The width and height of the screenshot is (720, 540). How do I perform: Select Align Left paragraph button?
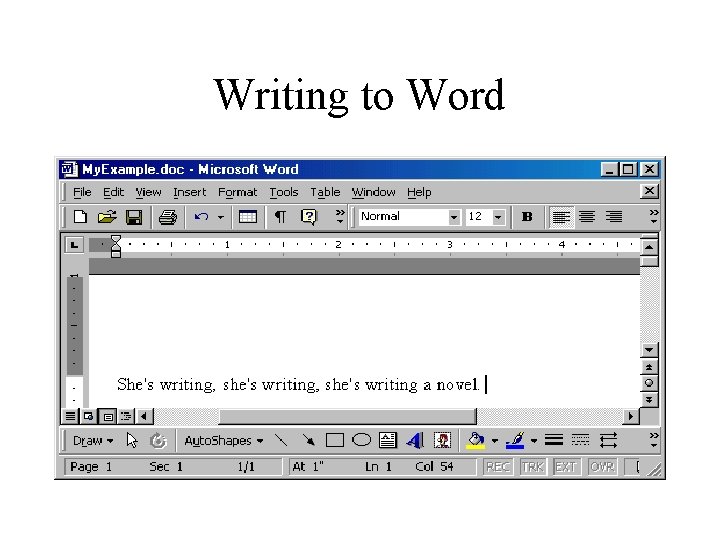[x=561, y=217]
